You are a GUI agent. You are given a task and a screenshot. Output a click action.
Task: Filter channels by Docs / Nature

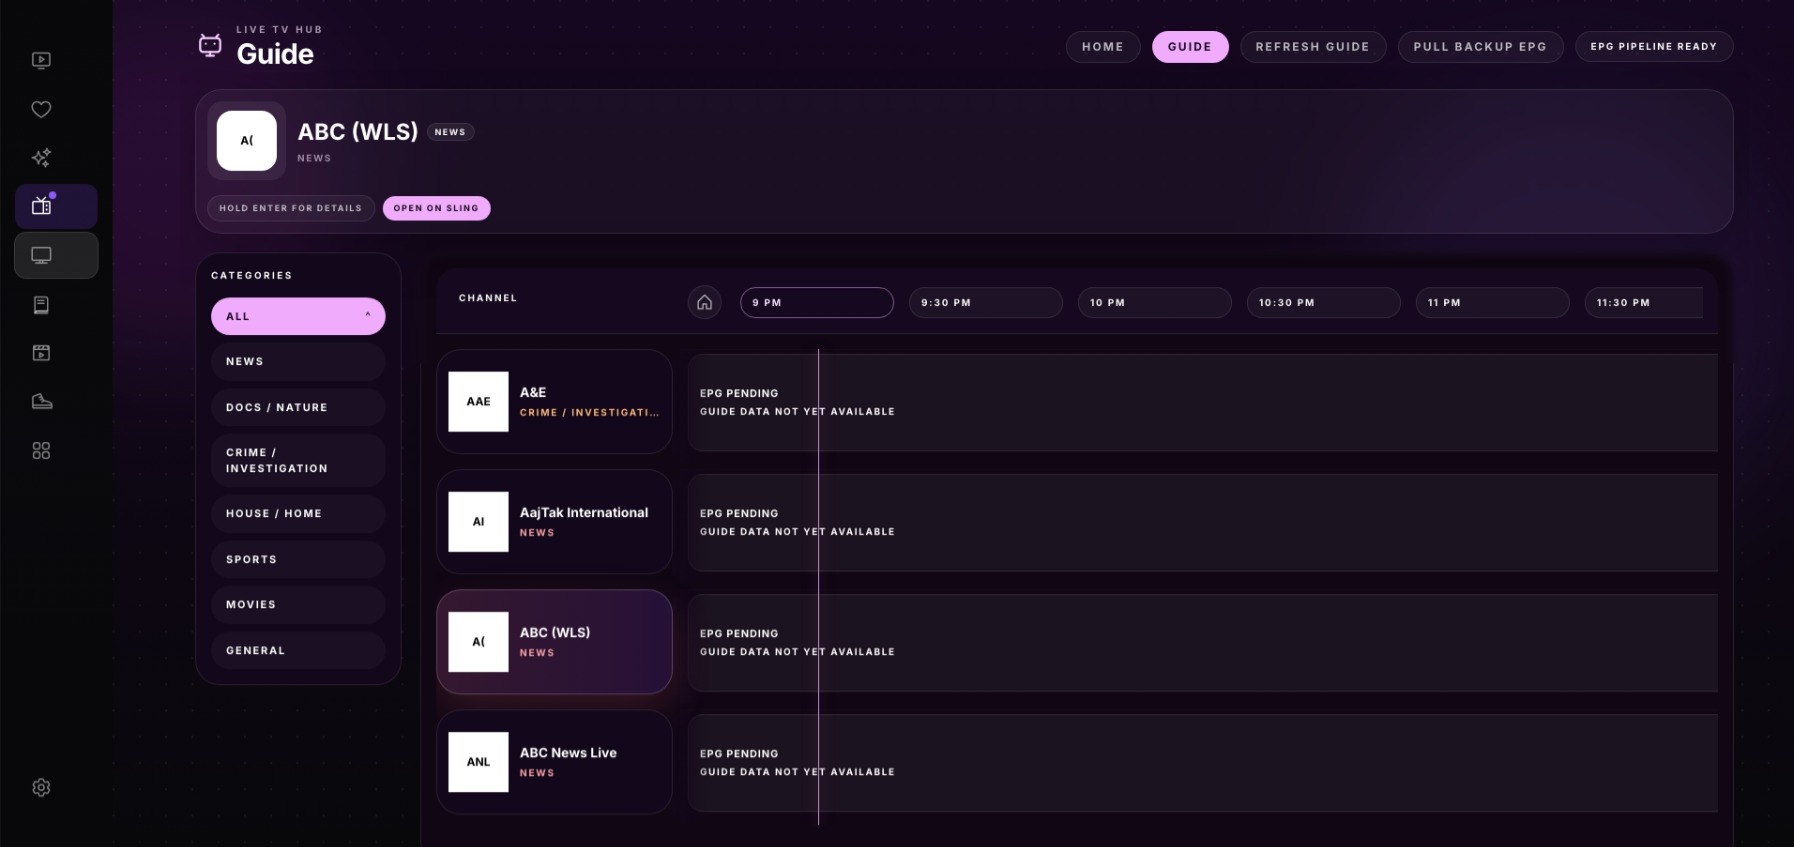coord(298,408)
